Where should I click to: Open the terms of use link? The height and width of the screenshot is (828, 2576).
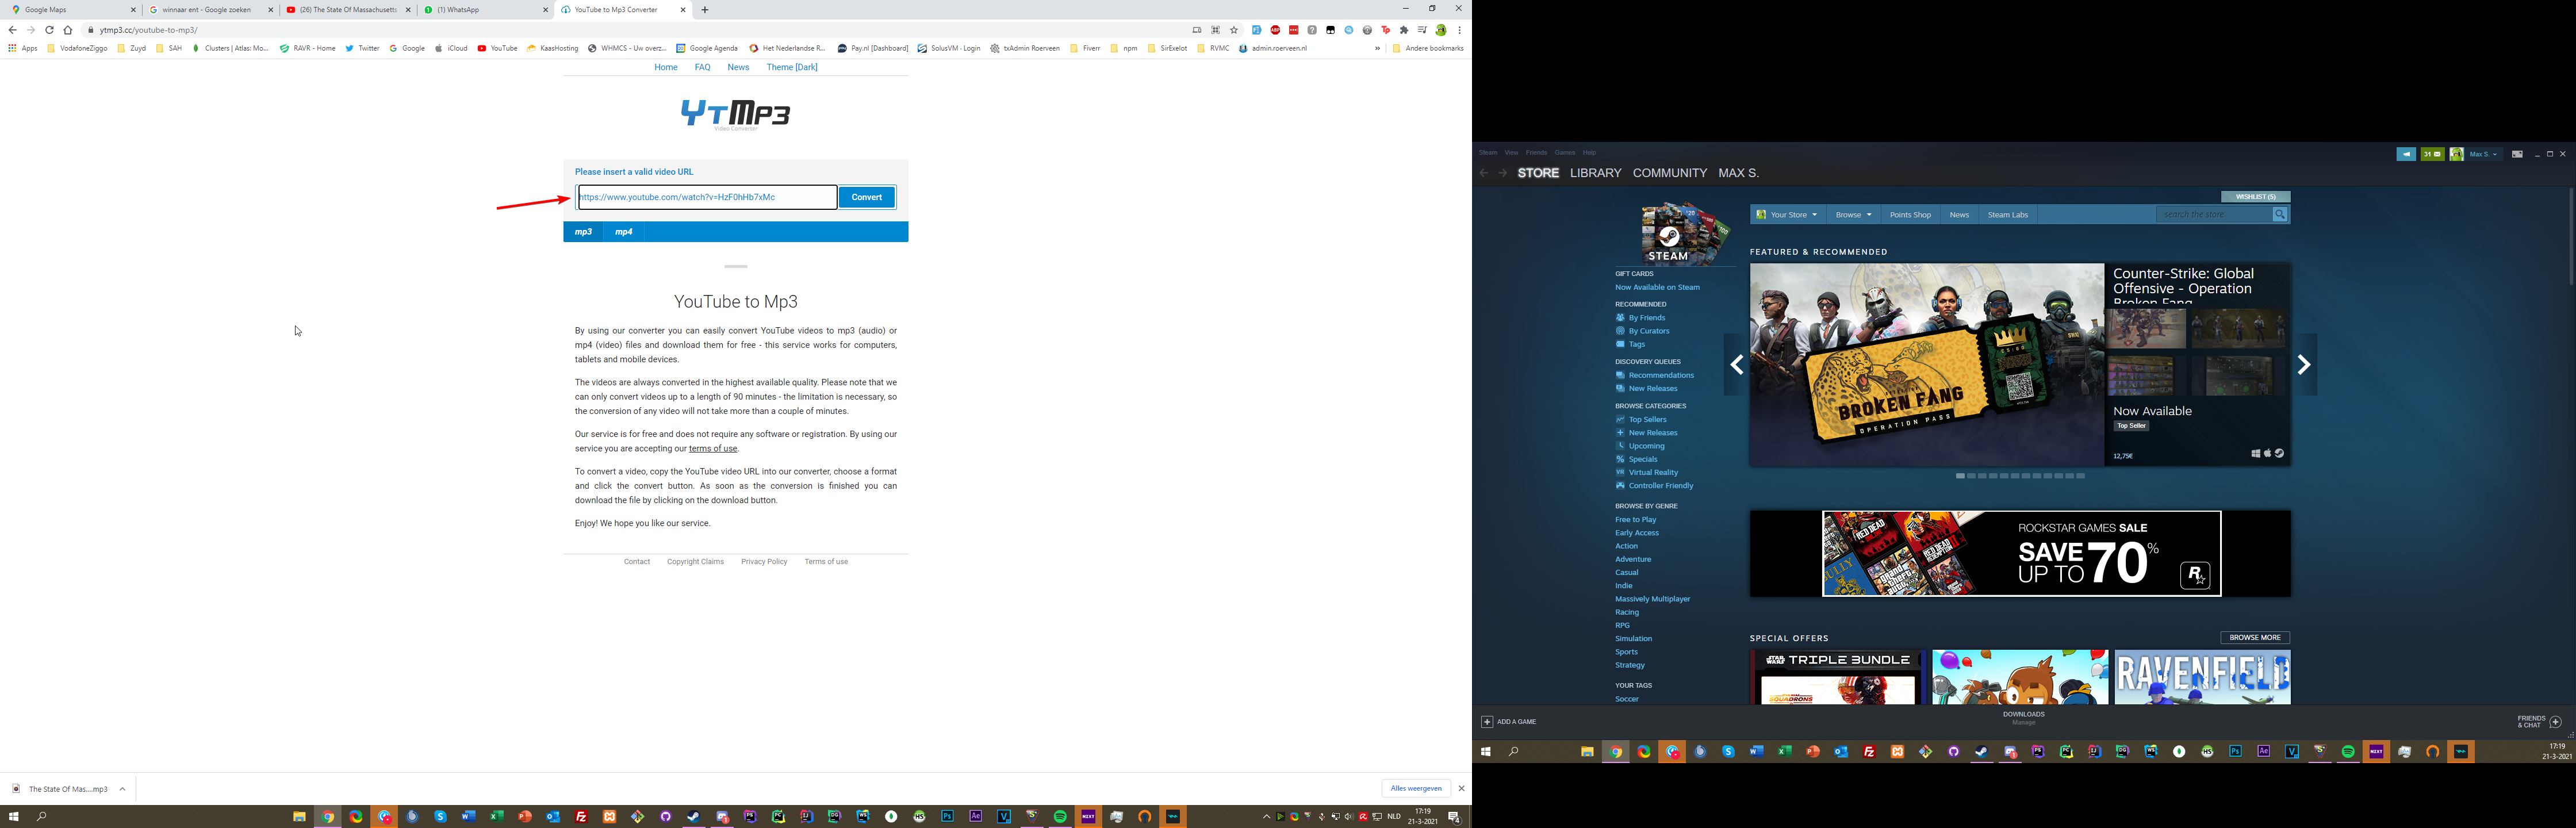[x=713, y=449]
